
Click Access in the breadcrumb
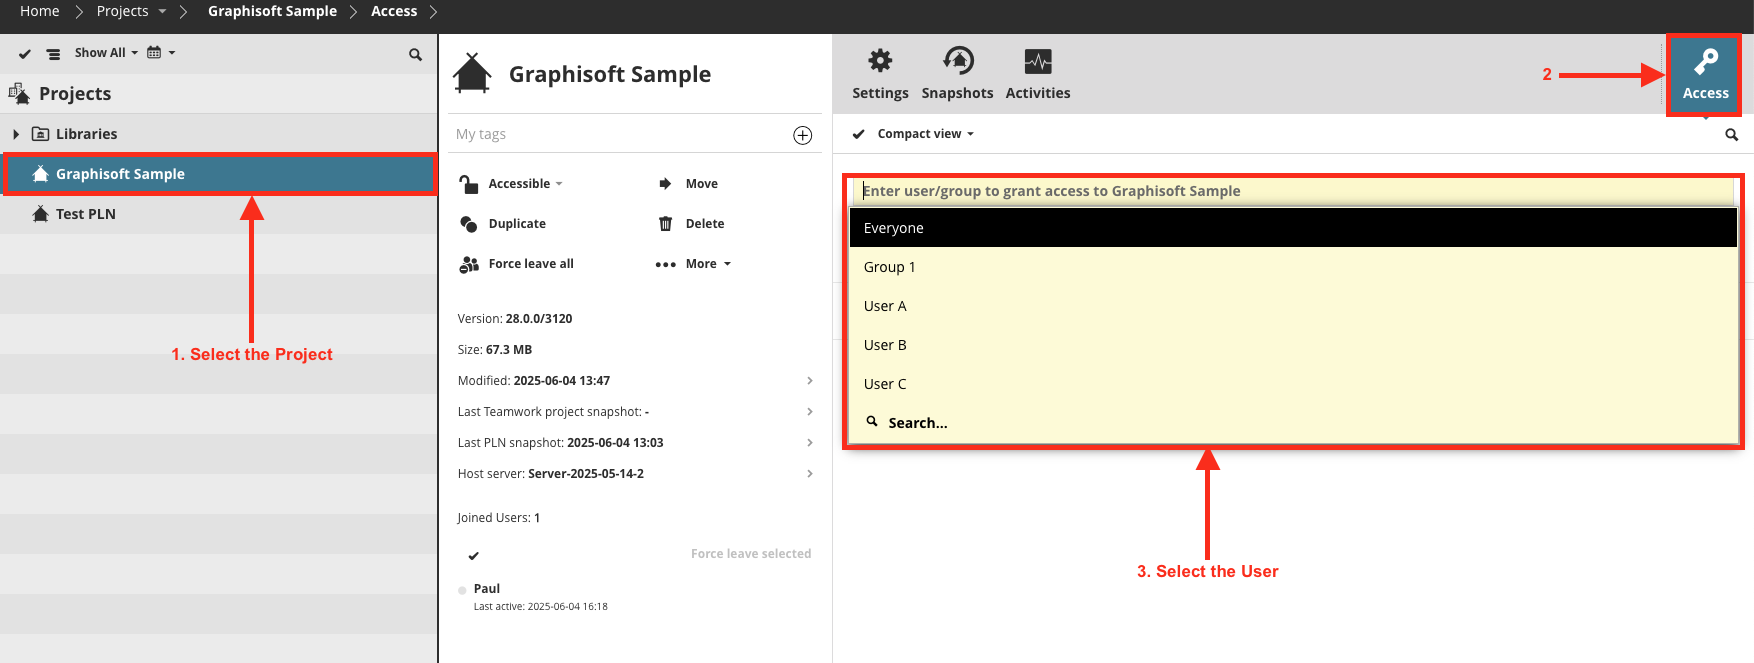tap(394, 11)
